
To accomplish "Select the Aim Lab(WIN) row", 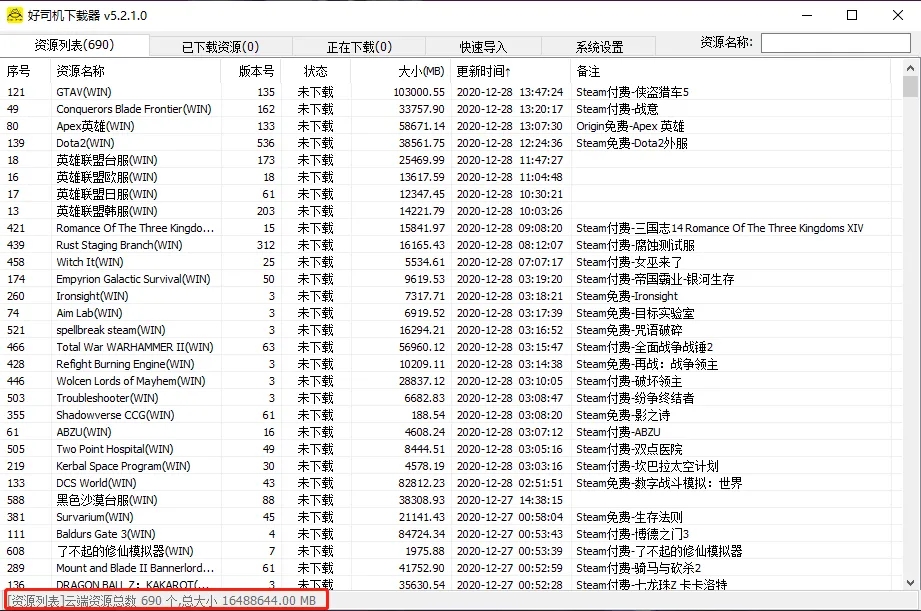I will click(451, 314).
